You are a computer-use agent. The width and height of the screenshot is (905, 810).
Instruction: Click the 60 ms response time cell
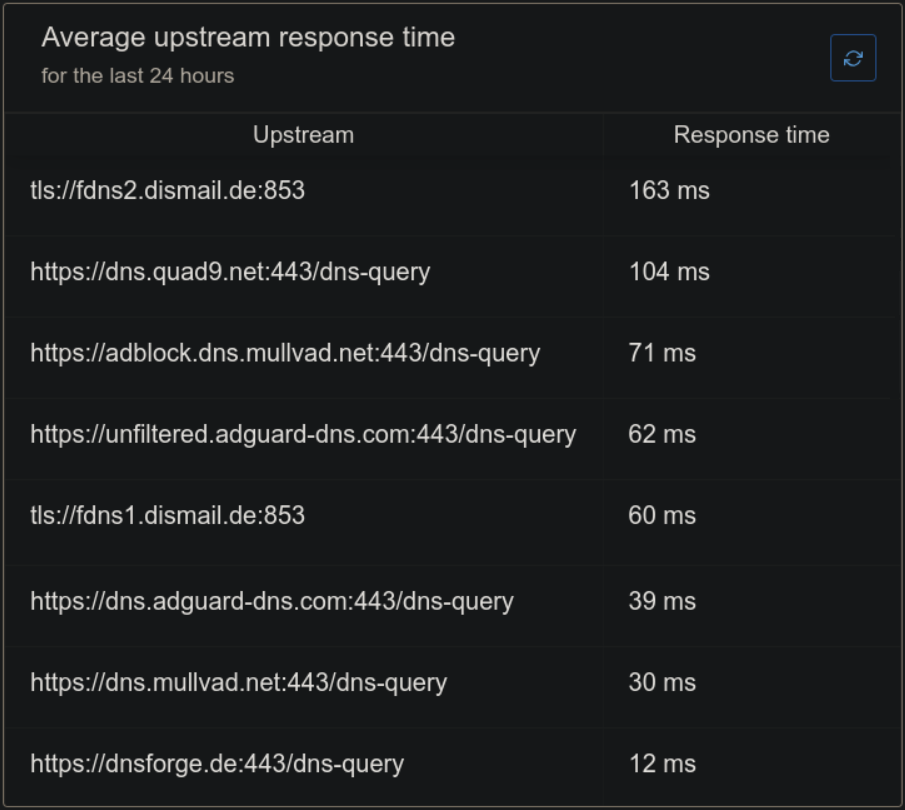662,515
